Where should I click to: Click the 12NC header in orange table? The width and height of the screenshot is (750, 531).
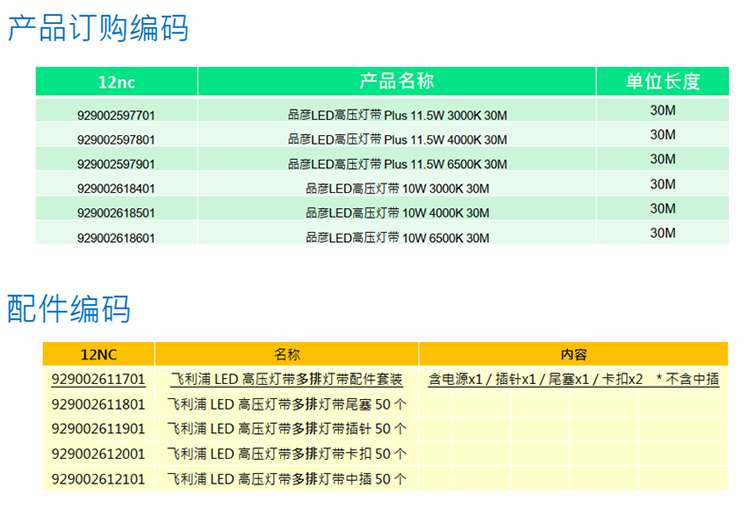coord(99,354)
